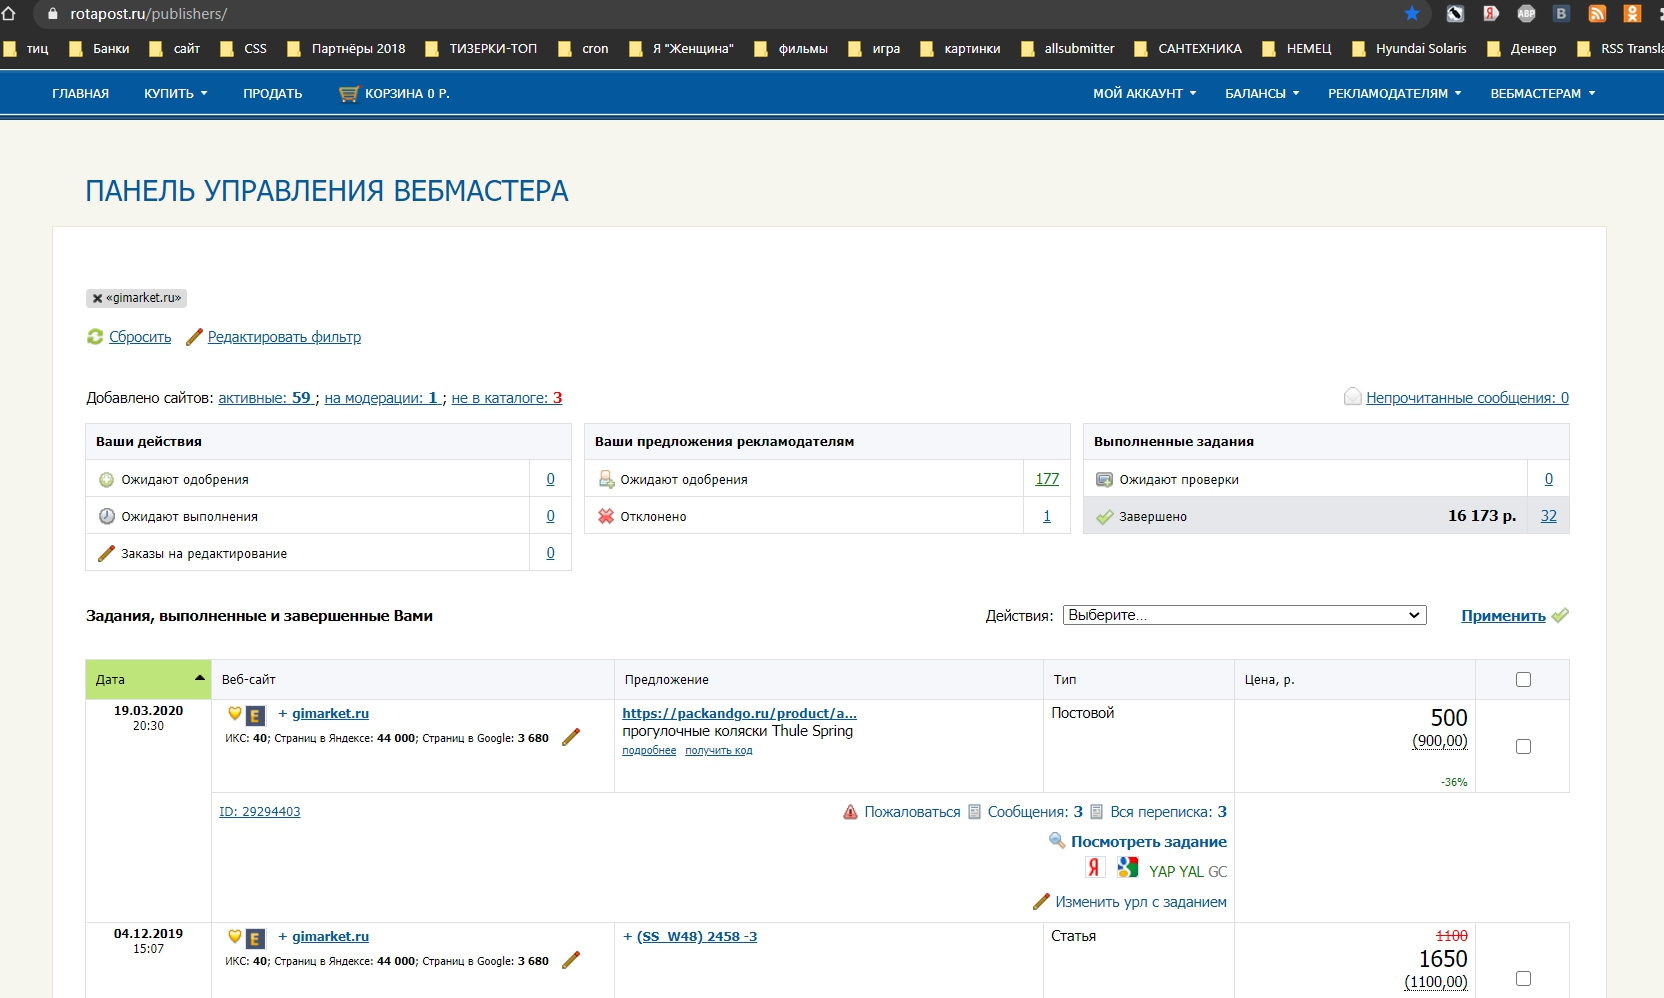Click the '16 173 р.' completed total
1664x998 pixels.
click(x=1482, y=516)
